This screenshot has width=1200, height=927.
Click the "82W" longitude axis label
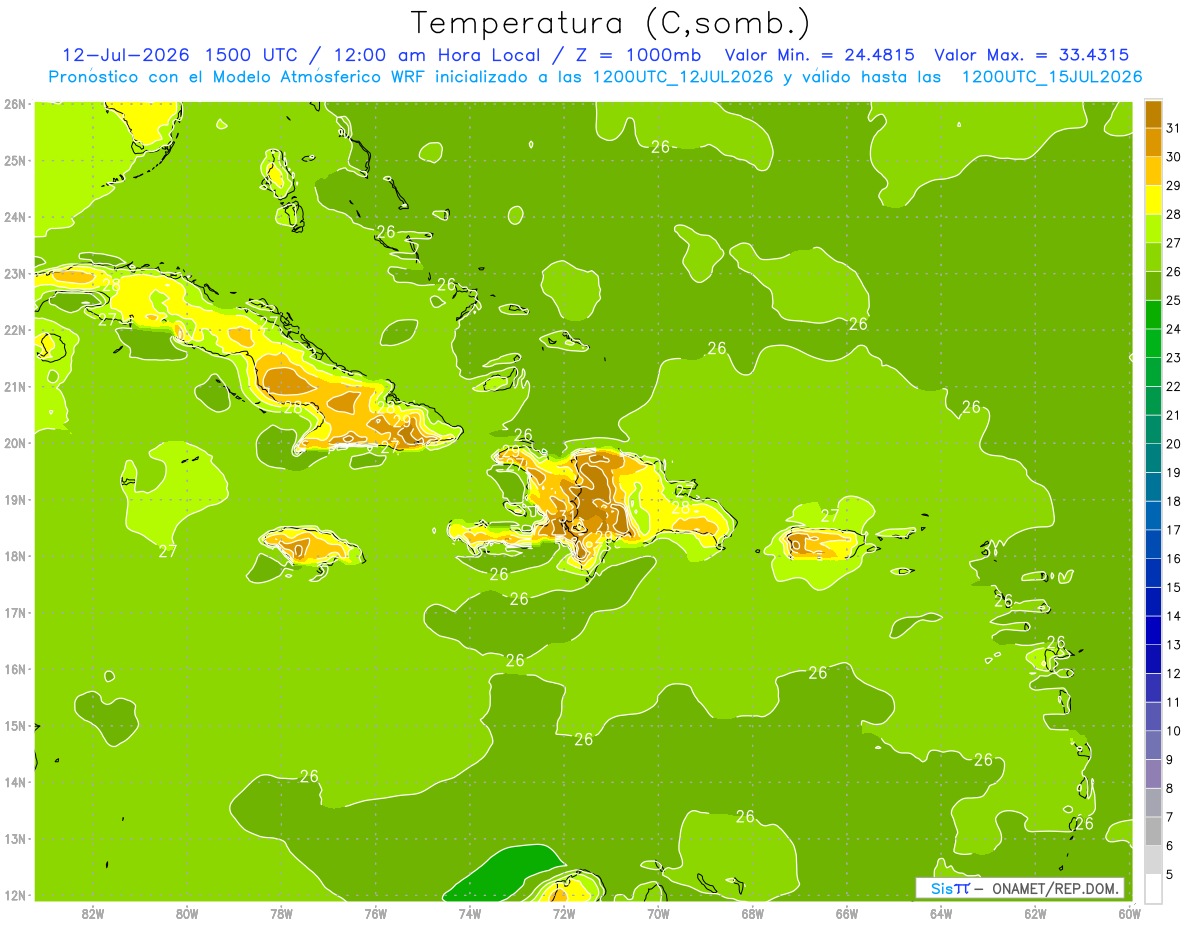point(92,912)
